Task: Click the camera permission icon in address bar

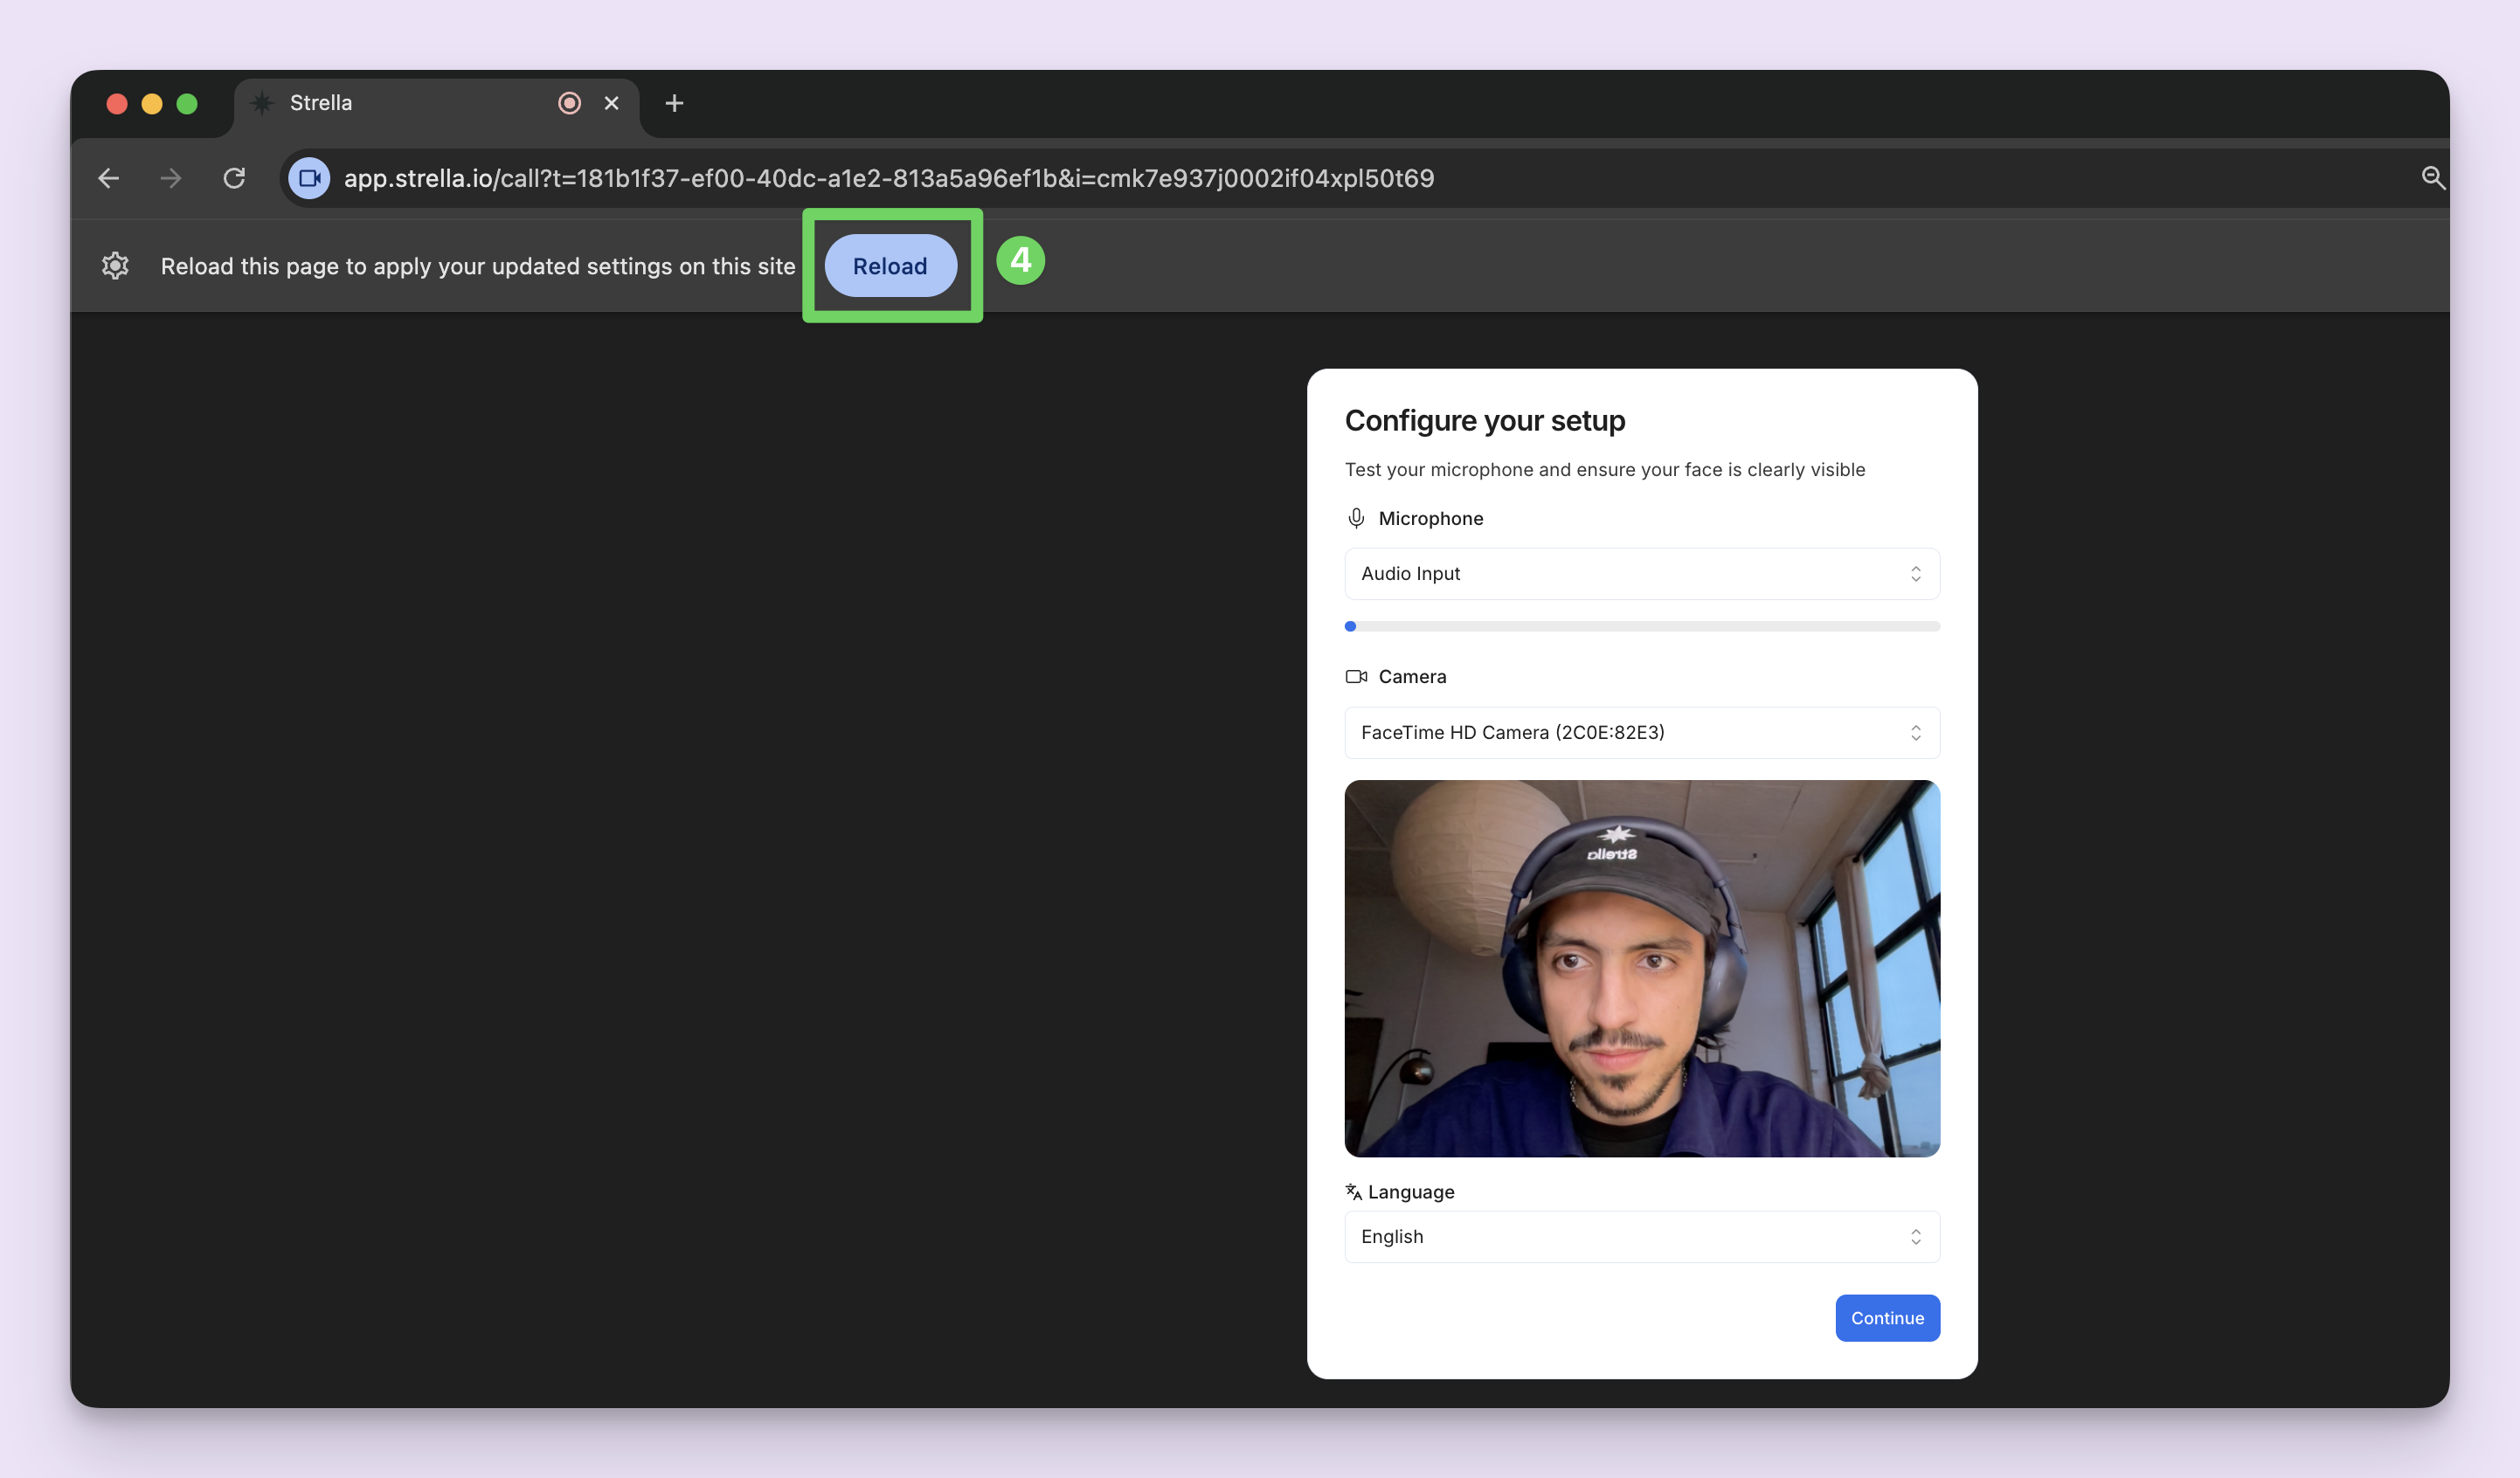Action: [x=309, y=178]
